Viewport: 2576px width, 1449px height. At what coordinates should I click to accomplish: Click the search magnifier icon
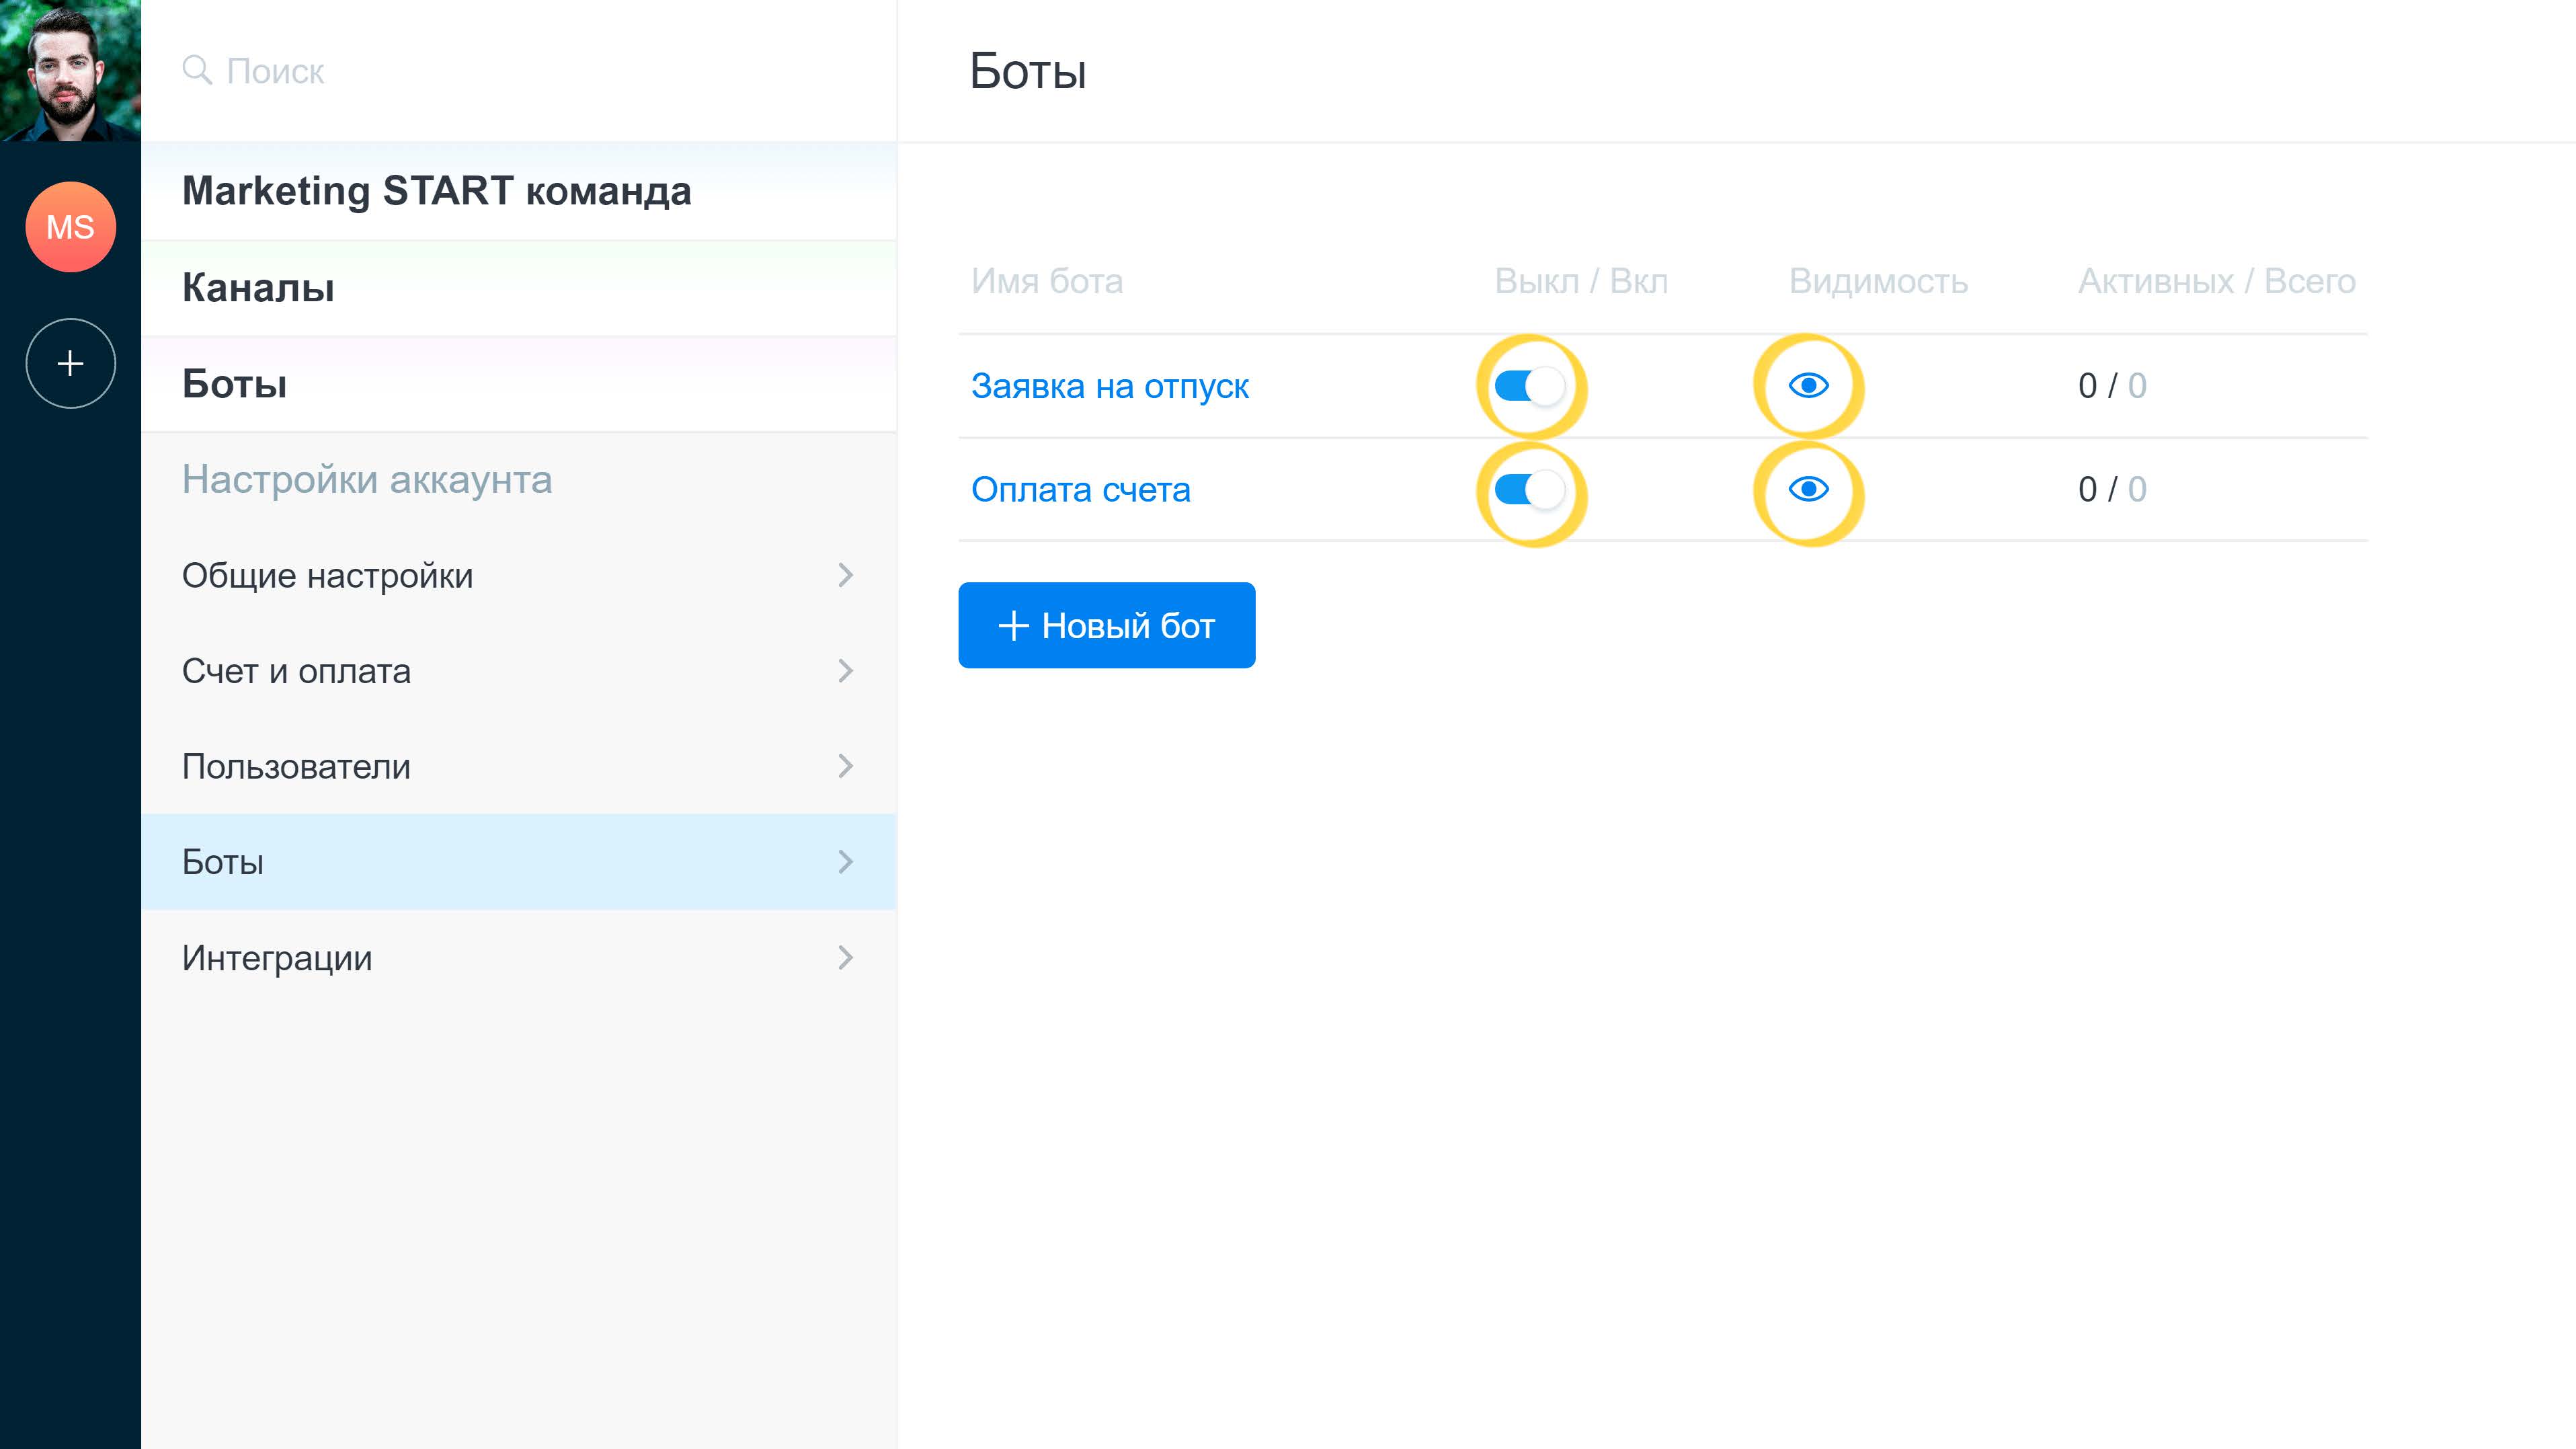[x=197, y=70]
